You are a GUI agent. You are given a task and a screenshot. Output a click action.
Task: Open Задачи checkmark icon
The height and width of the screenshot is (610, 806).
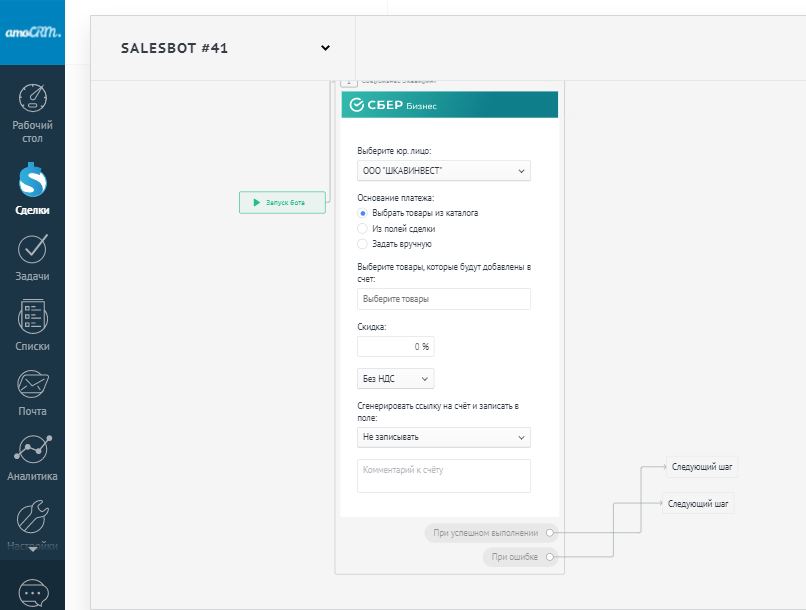pyautogui.click(x=32, y=248)
